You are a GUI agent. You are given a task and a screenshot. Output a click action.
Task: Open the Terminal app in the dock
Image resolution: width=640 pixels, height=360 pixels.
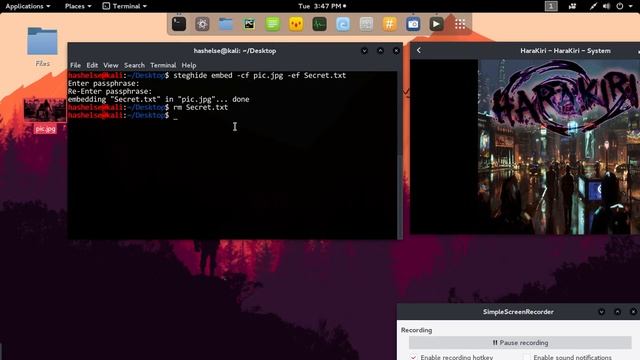(179, 24)
